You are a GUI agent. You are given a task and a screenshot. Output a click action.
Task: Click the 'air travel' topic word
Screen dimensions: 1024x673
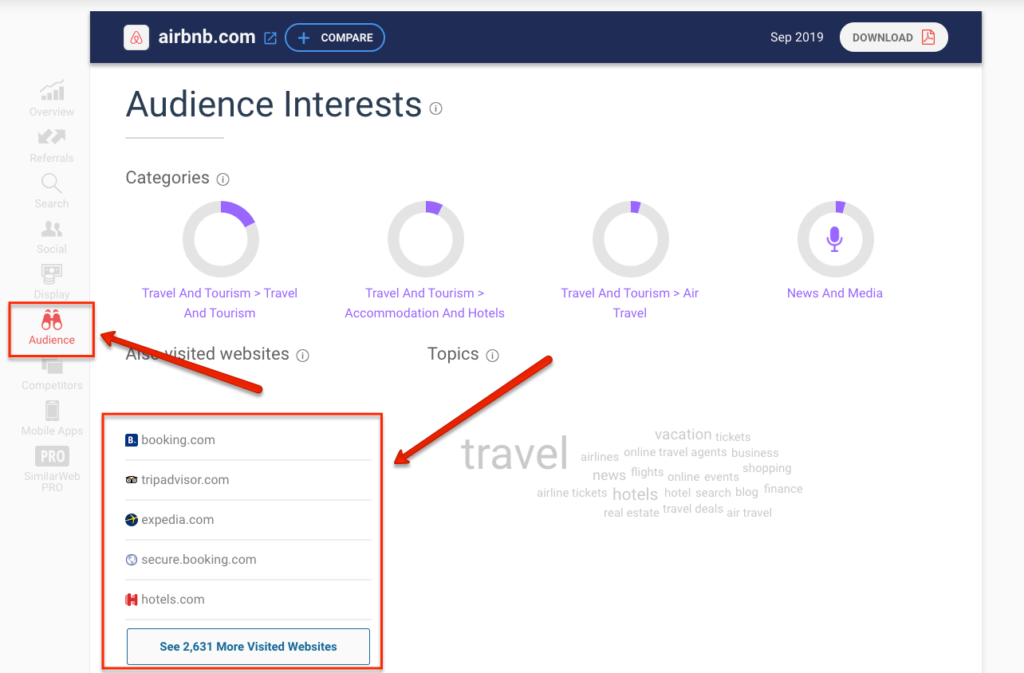tap(749, 512)
